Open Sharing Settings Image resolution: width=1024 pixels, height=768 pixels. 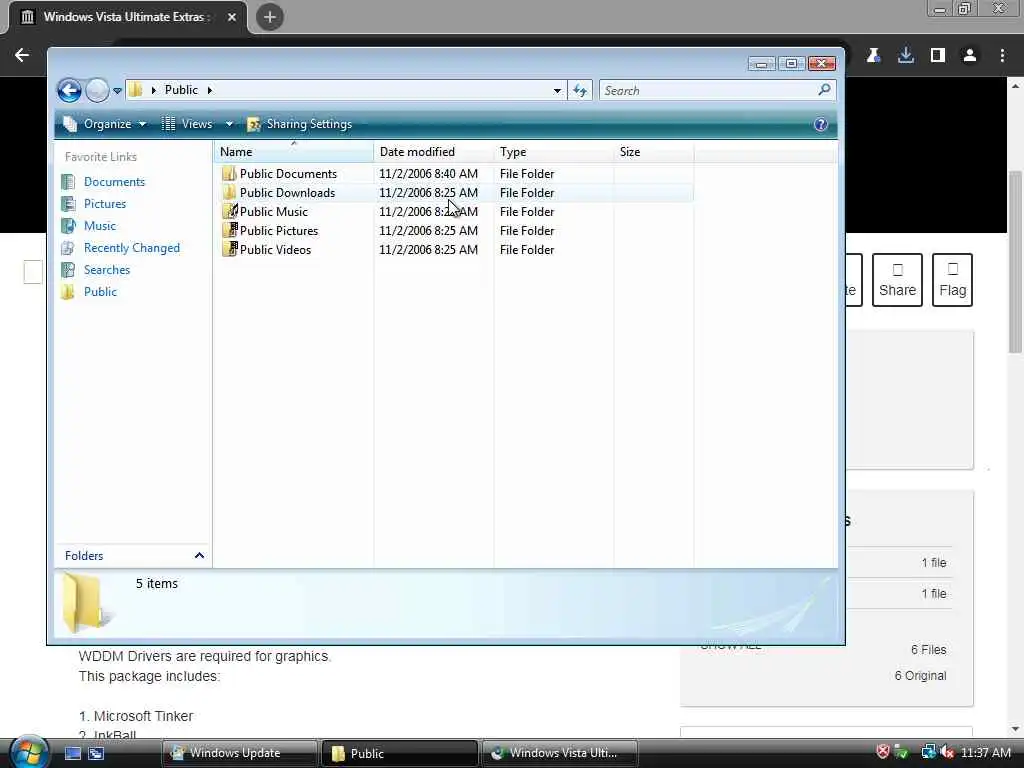pos(300,124)
